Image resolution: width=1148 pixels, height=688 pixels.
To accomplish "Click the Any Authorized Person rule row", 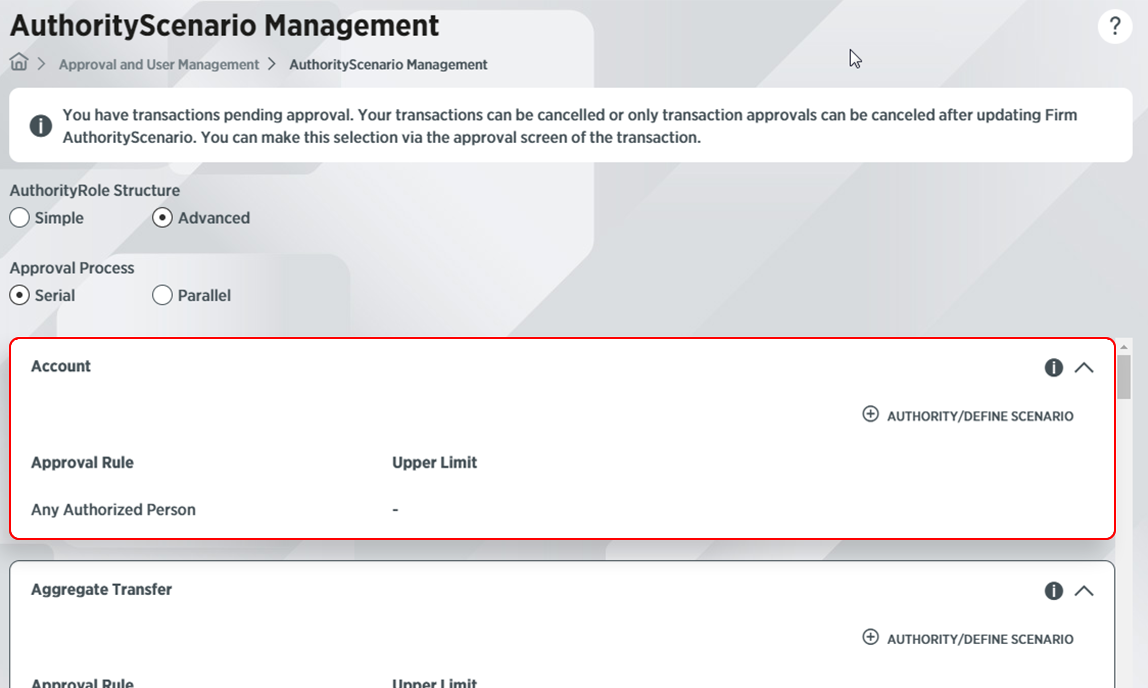I will coord(113,510).
